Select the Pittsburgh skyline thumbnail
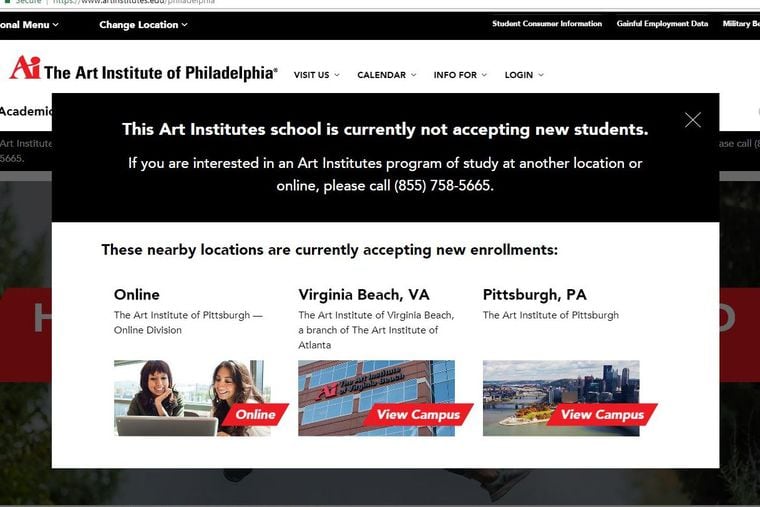The image size is (760, 507). [x=561, y=398]
